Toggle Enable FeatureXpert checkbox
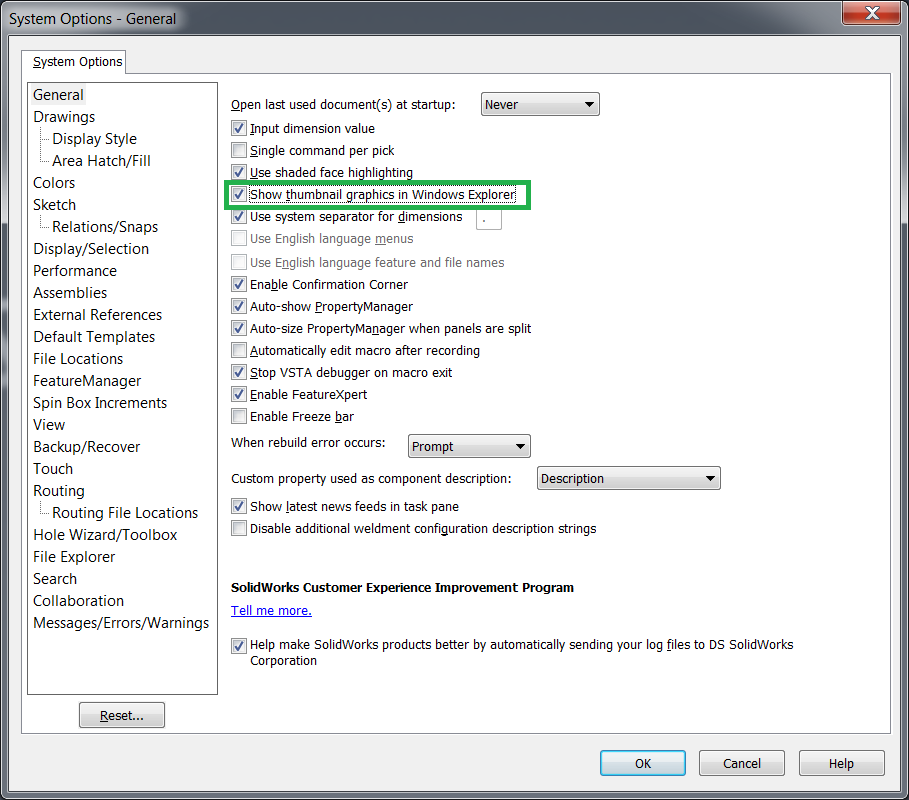The height and width of the screenshot is (800, 909). tap(238, 394)
